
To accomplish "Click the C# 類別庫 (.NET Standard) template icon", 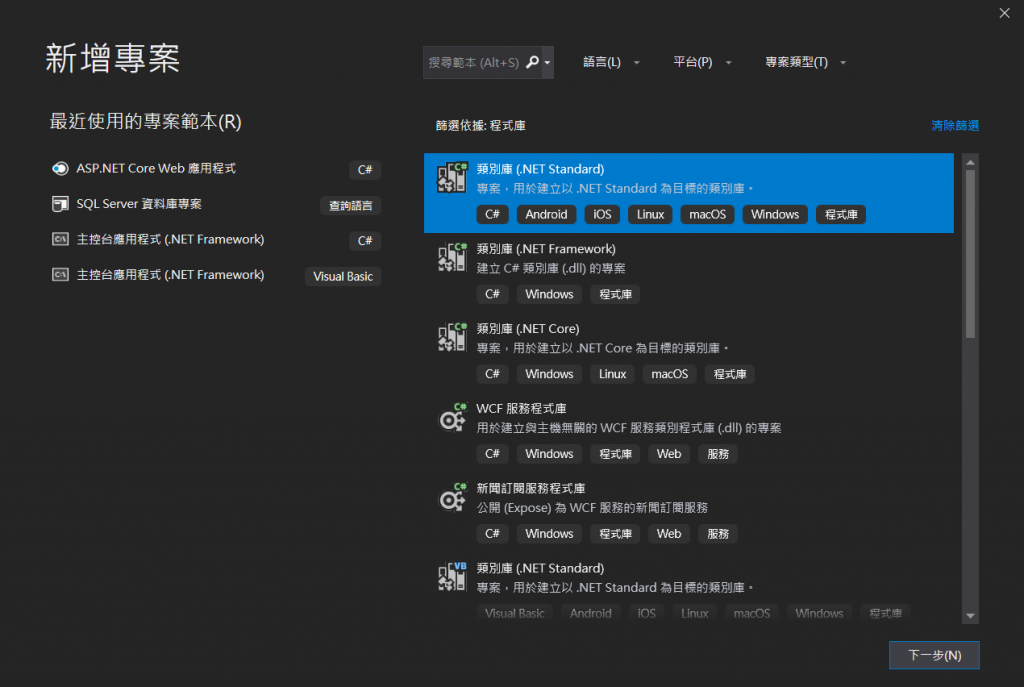I will 453,177.
